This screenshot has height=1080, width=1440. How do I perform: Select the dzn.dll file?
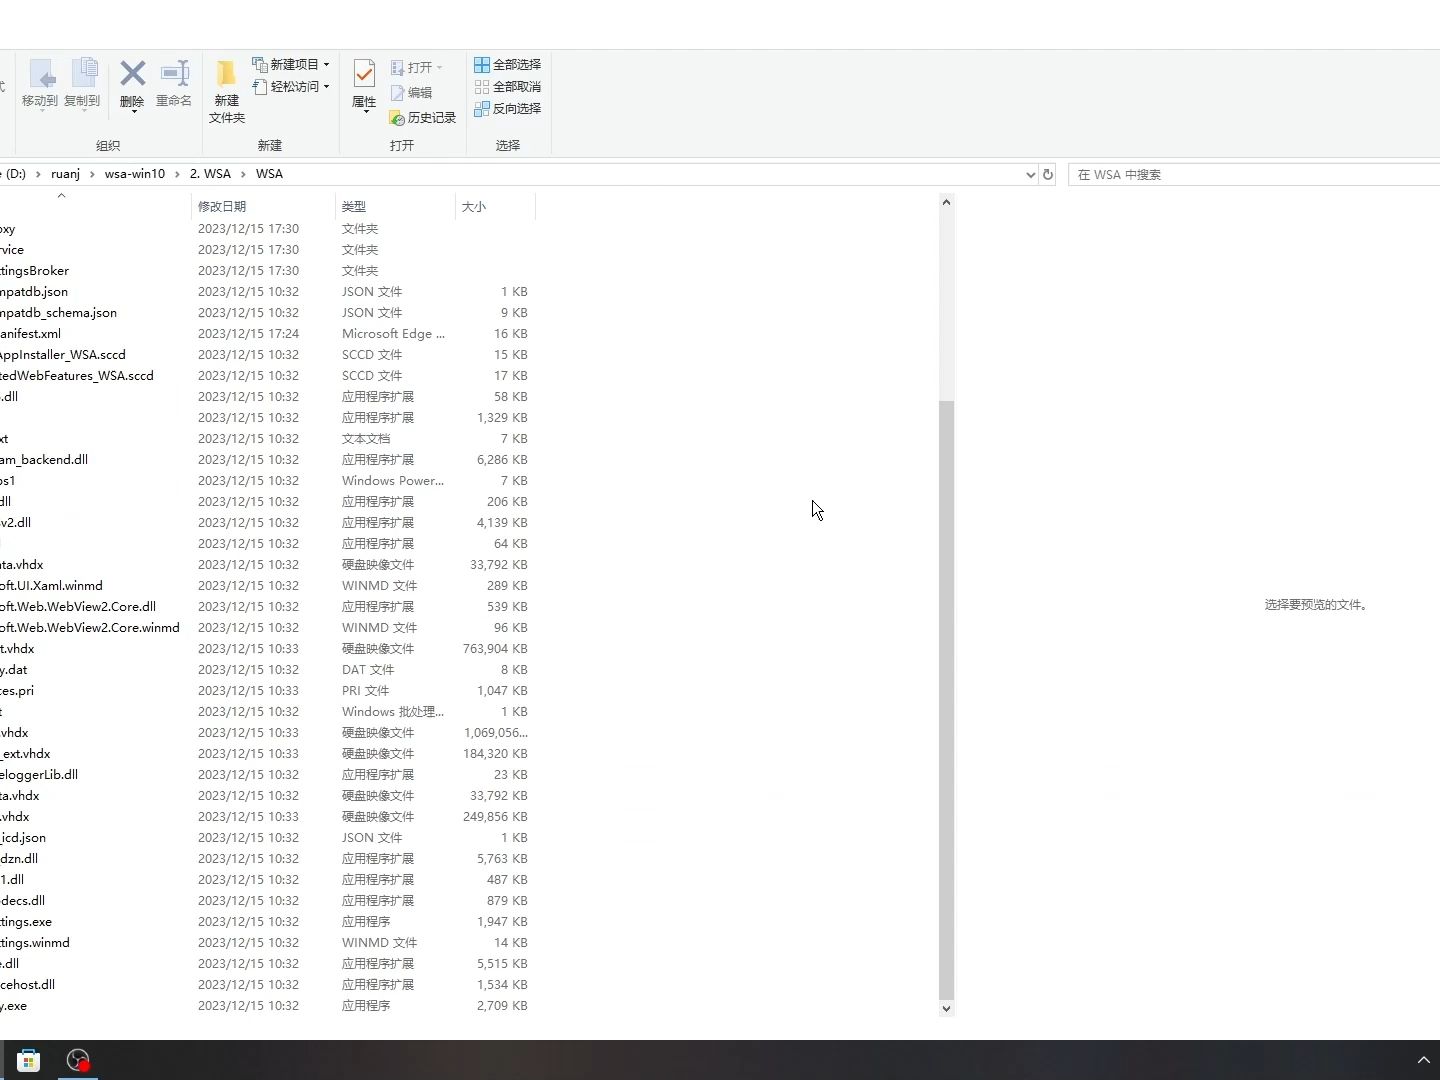click(265, 859)
